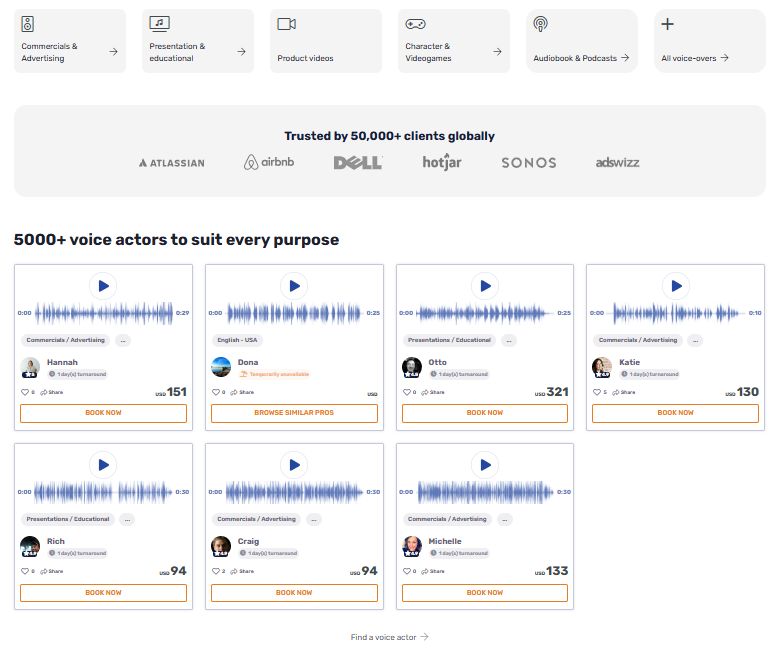
Task: Select Commercials / Advertising tag on Hannah's card
Action: click(x=65, y=340)
